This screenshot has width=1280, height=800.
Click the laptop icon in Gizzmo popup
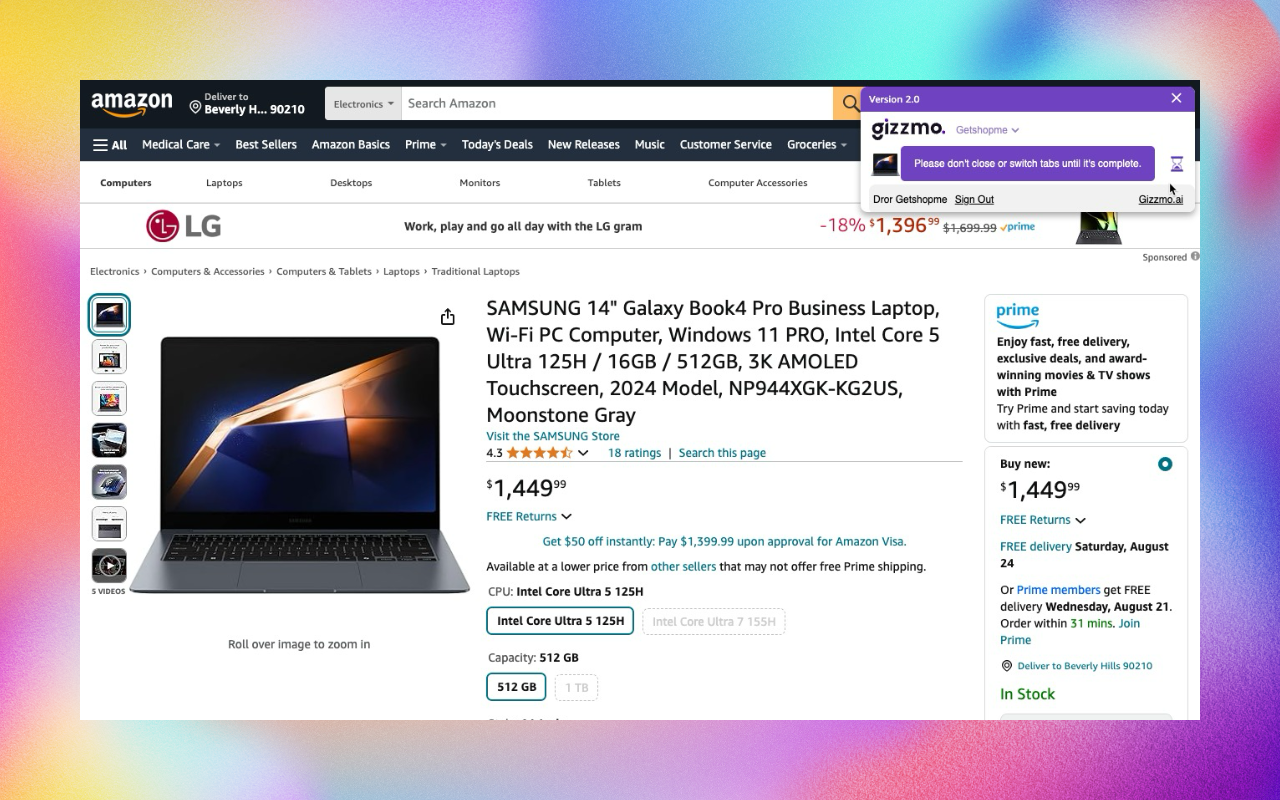point(885,164)
